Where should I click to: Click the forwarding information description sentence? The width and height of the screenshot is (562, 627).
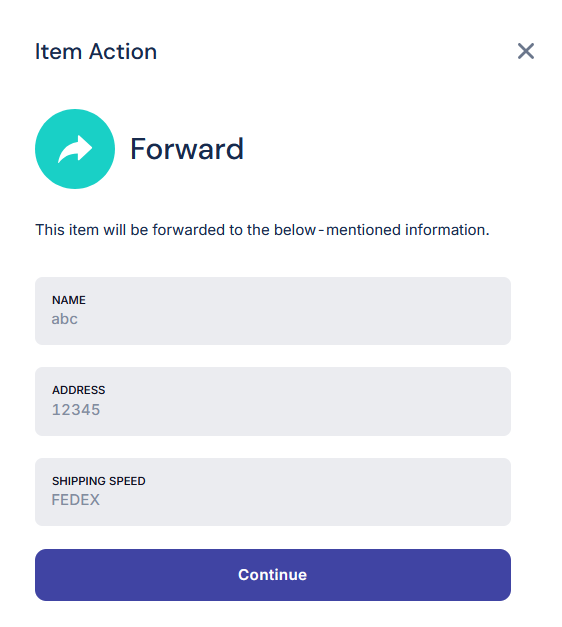click(262, 230)
